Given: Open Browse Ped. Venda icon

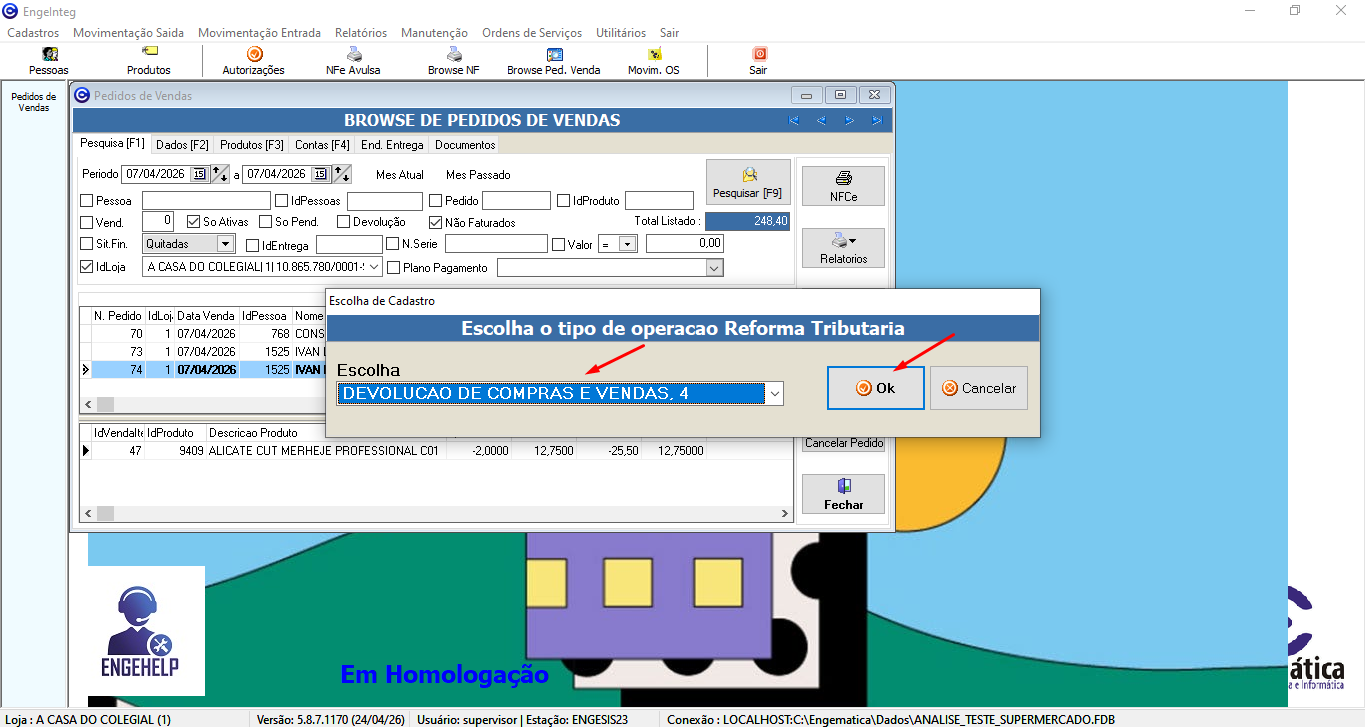Looking at the screenshot, I should coord(554,60).
